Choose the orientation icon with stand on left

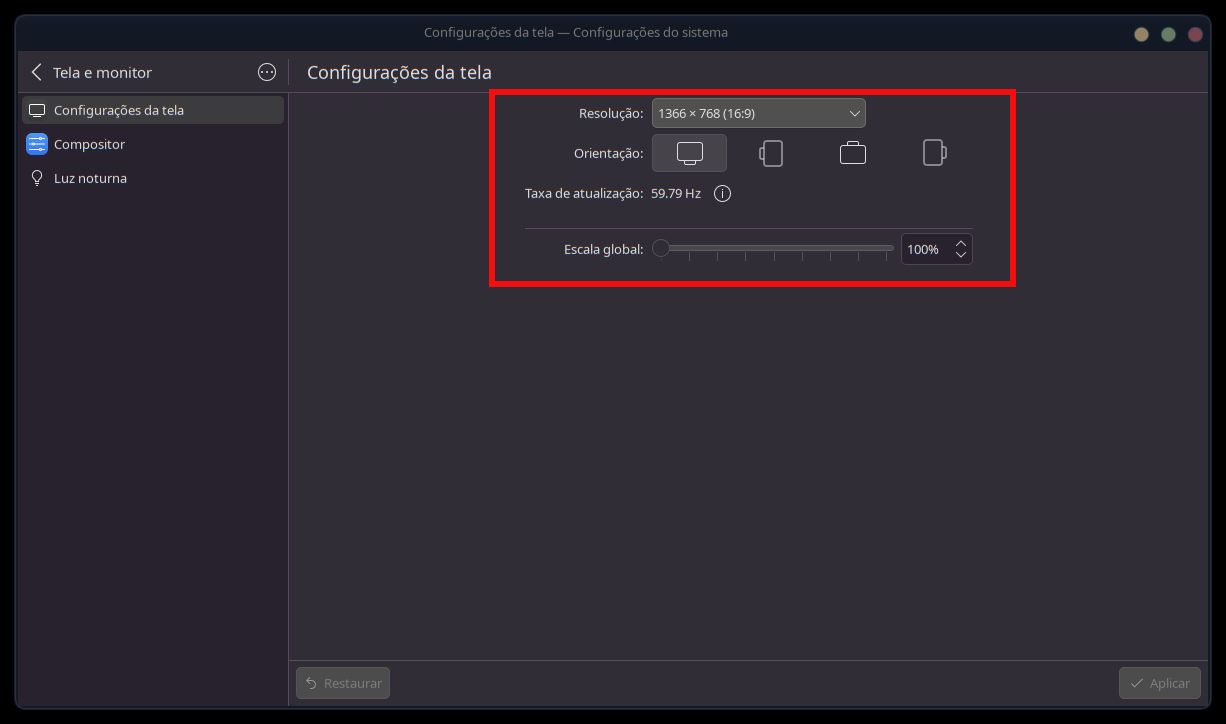coord(771,153)
